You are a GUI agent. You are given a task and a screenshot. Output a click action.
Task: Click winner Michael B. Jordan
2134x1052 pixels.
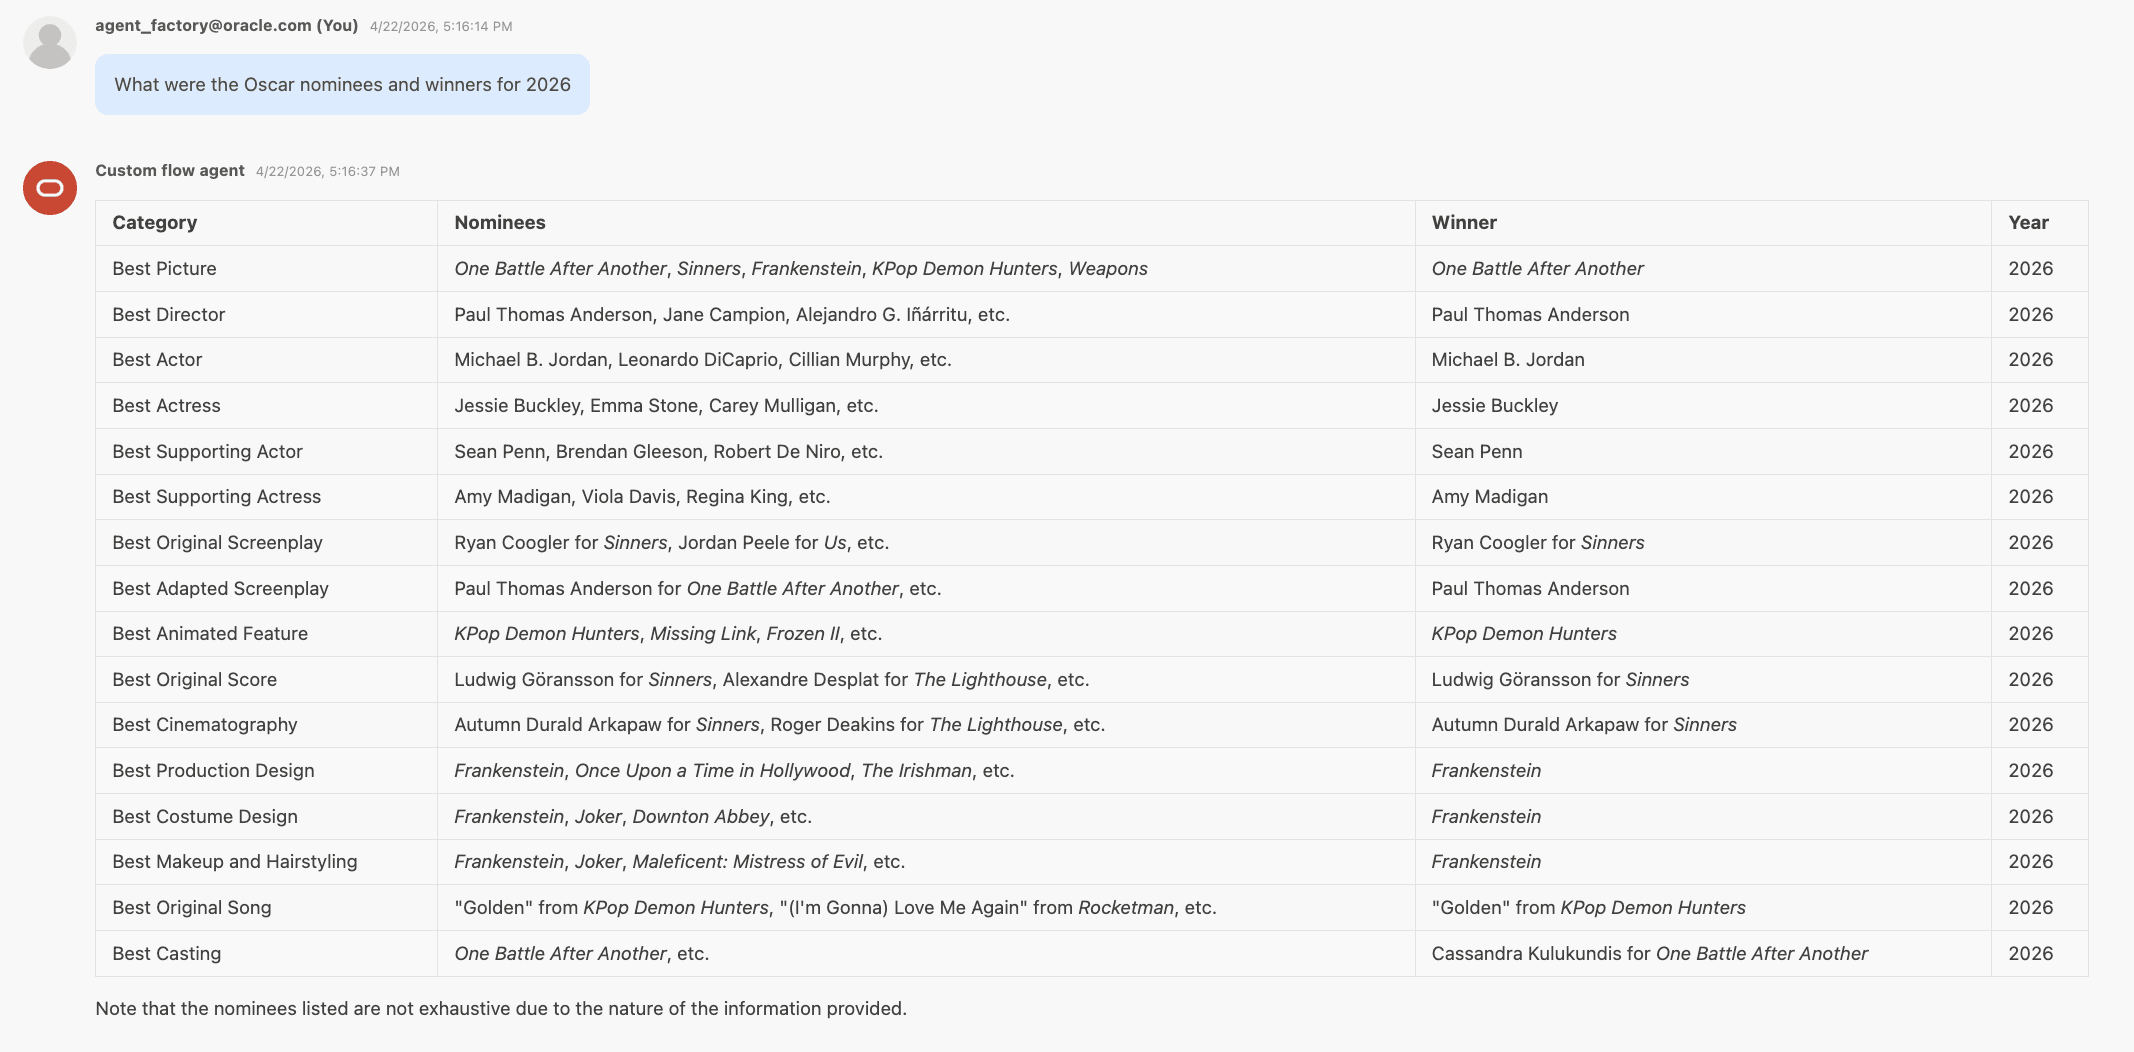[x=1703, y=360]
